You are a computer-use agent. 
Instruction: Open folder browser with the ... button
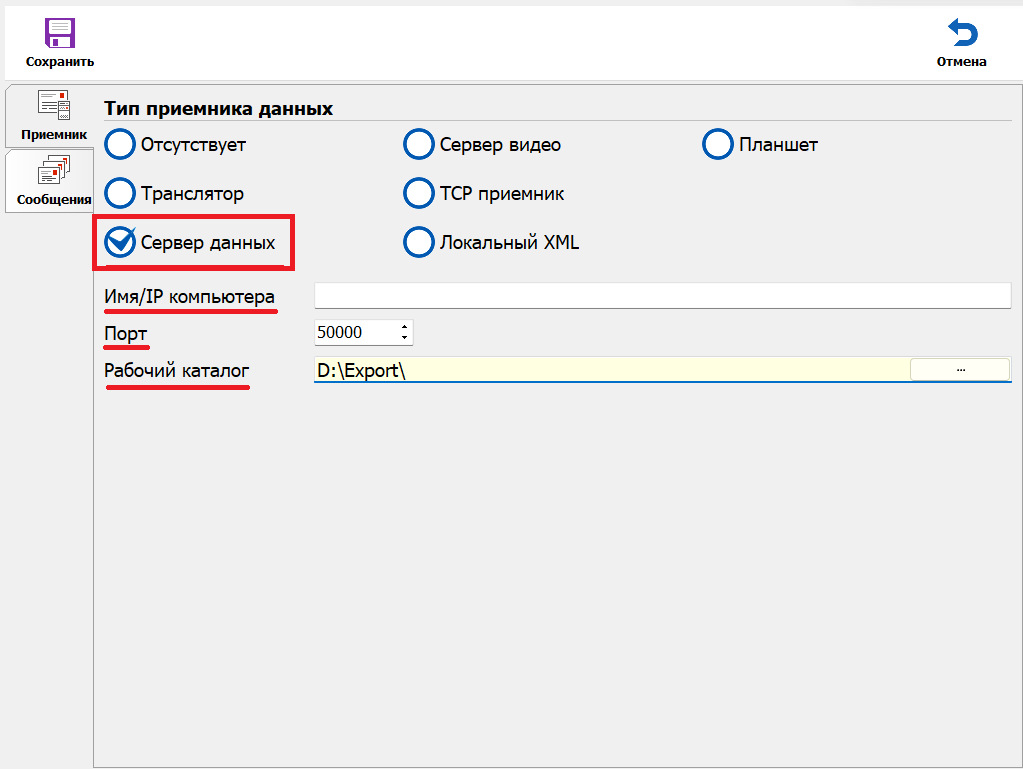click(x=959, y=369)
